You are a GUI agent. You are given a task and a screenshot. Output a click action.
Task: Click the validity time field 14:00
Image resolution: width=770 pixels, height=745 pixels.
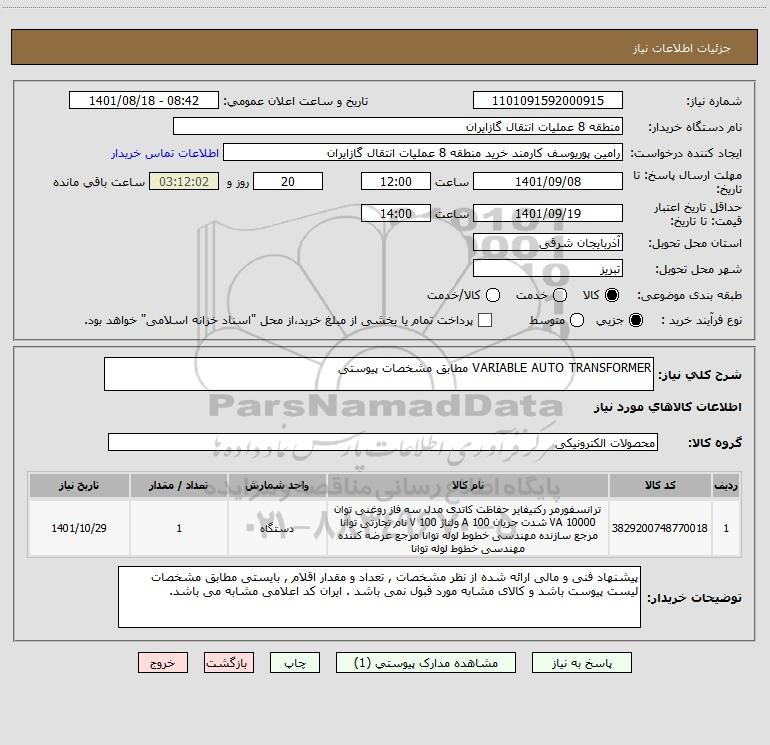coord(396,213)
